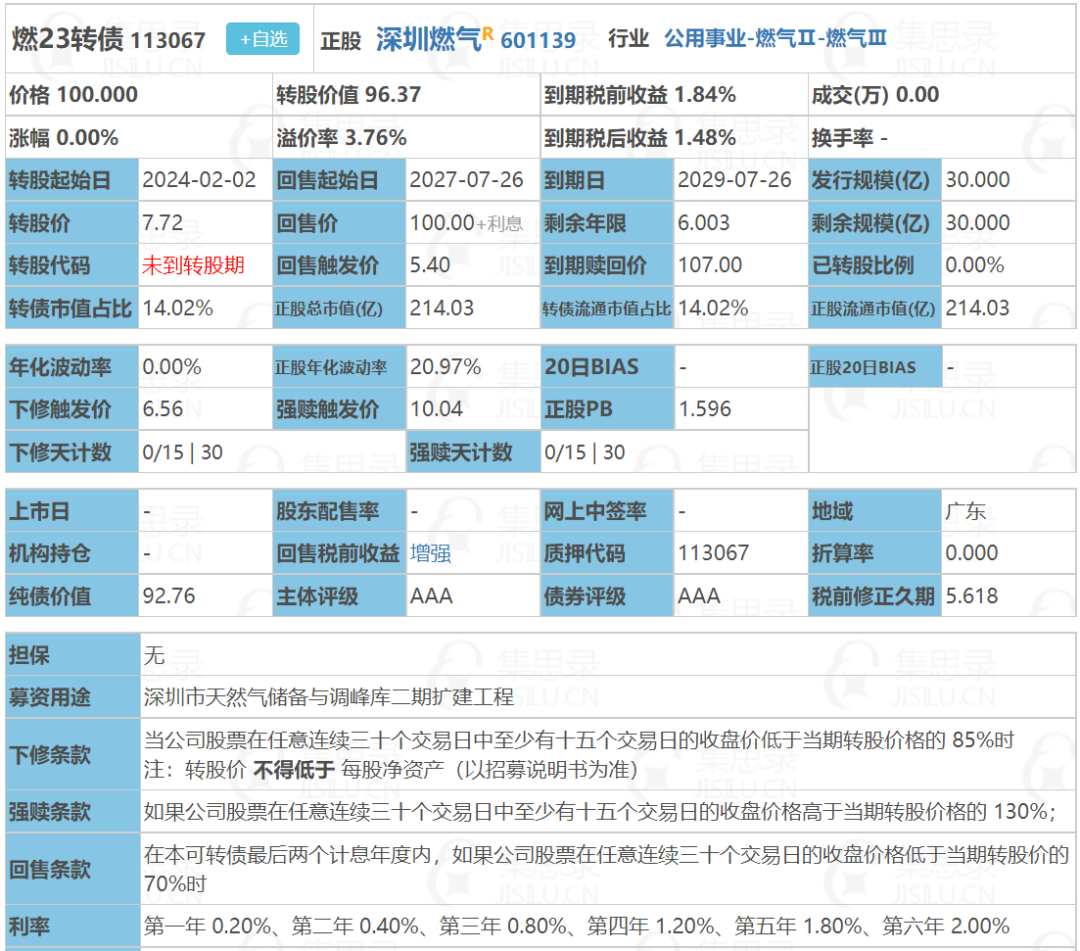1080x951 pixels.
Task: Open stock code 601139 link
Action: 538,41
